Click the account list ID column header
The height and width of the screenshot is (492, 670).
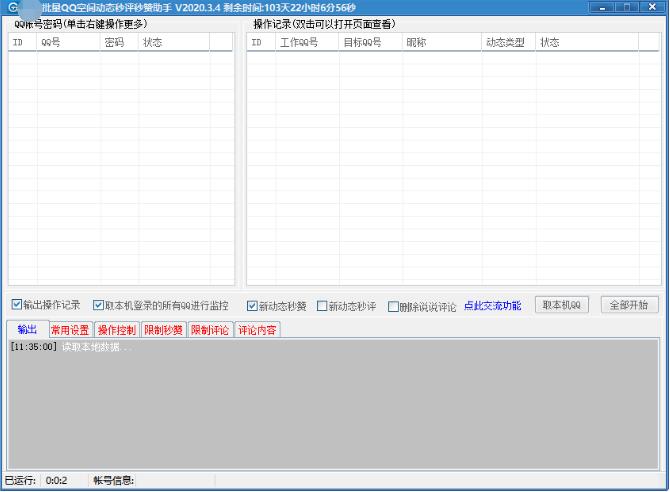[22, 42]
